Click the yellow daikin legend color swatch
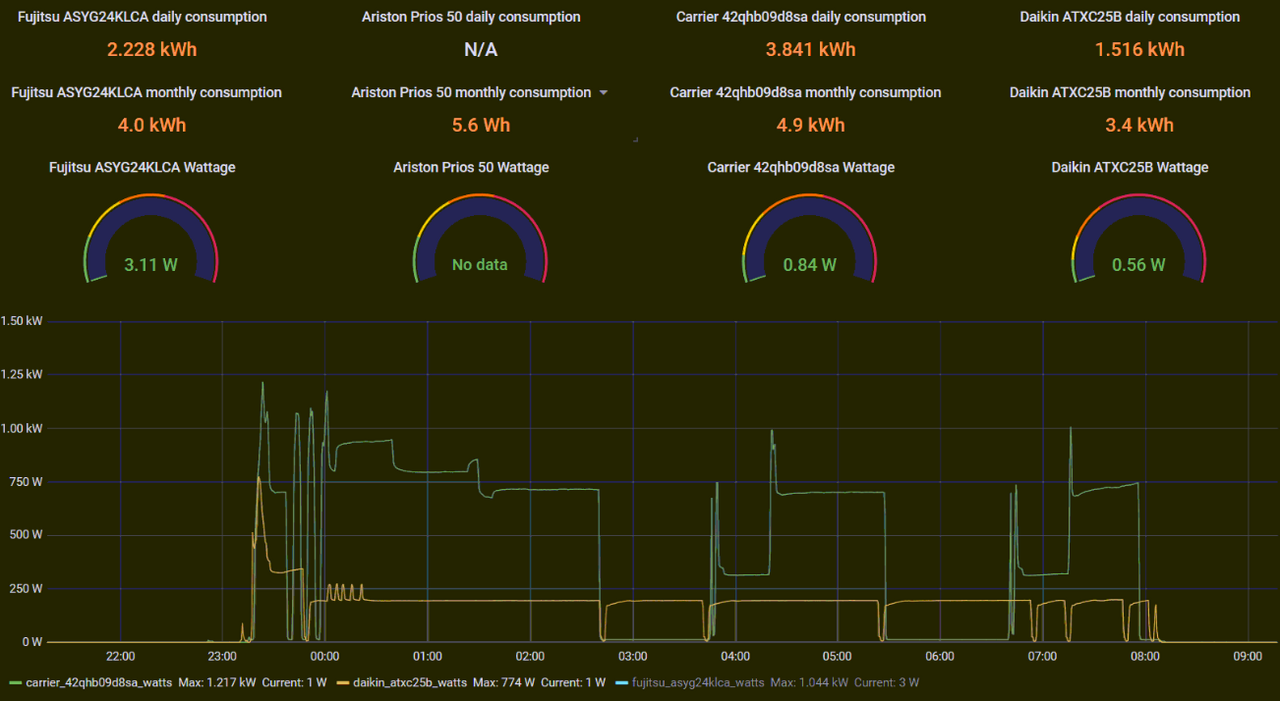Screen dimensions: 1280x701 [x=342, y=683]
